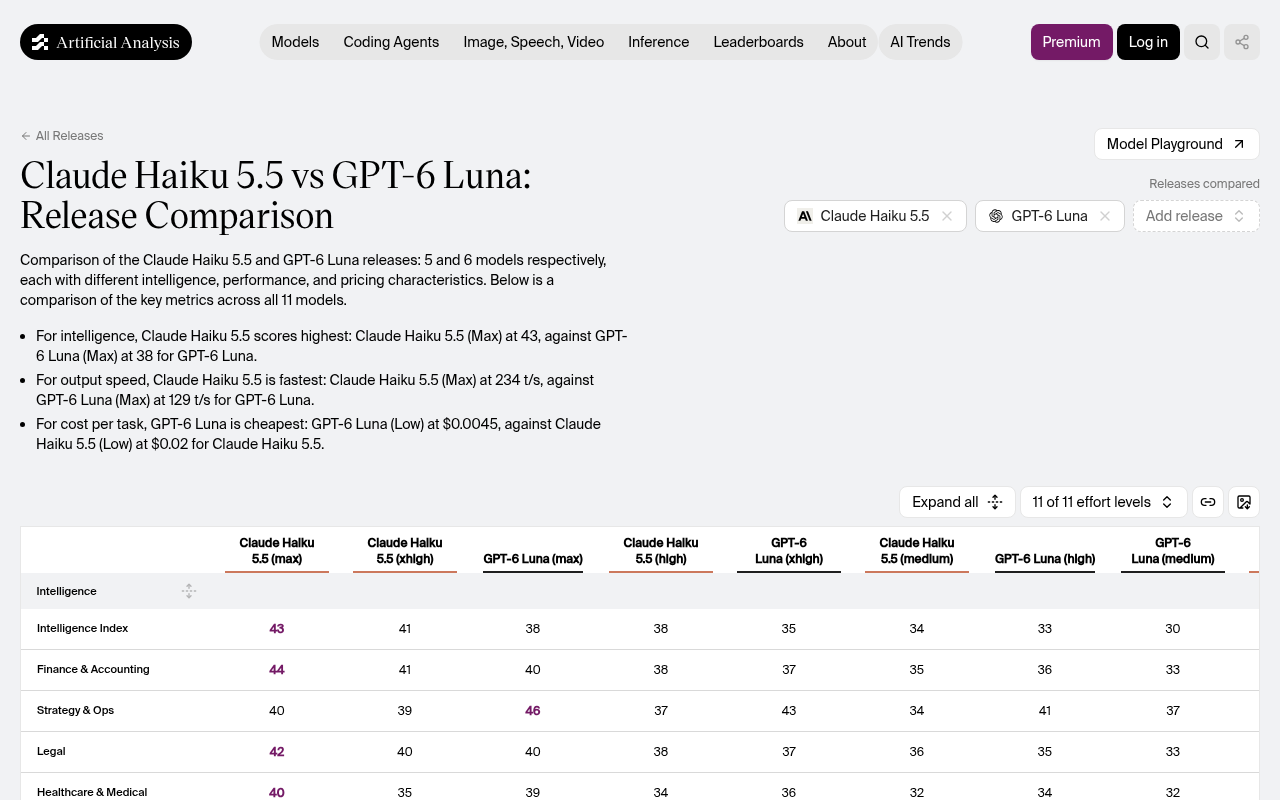Click GPT-6 Luna (medium) column header
The image size is (1280, 800).
tap(1173, 551)
